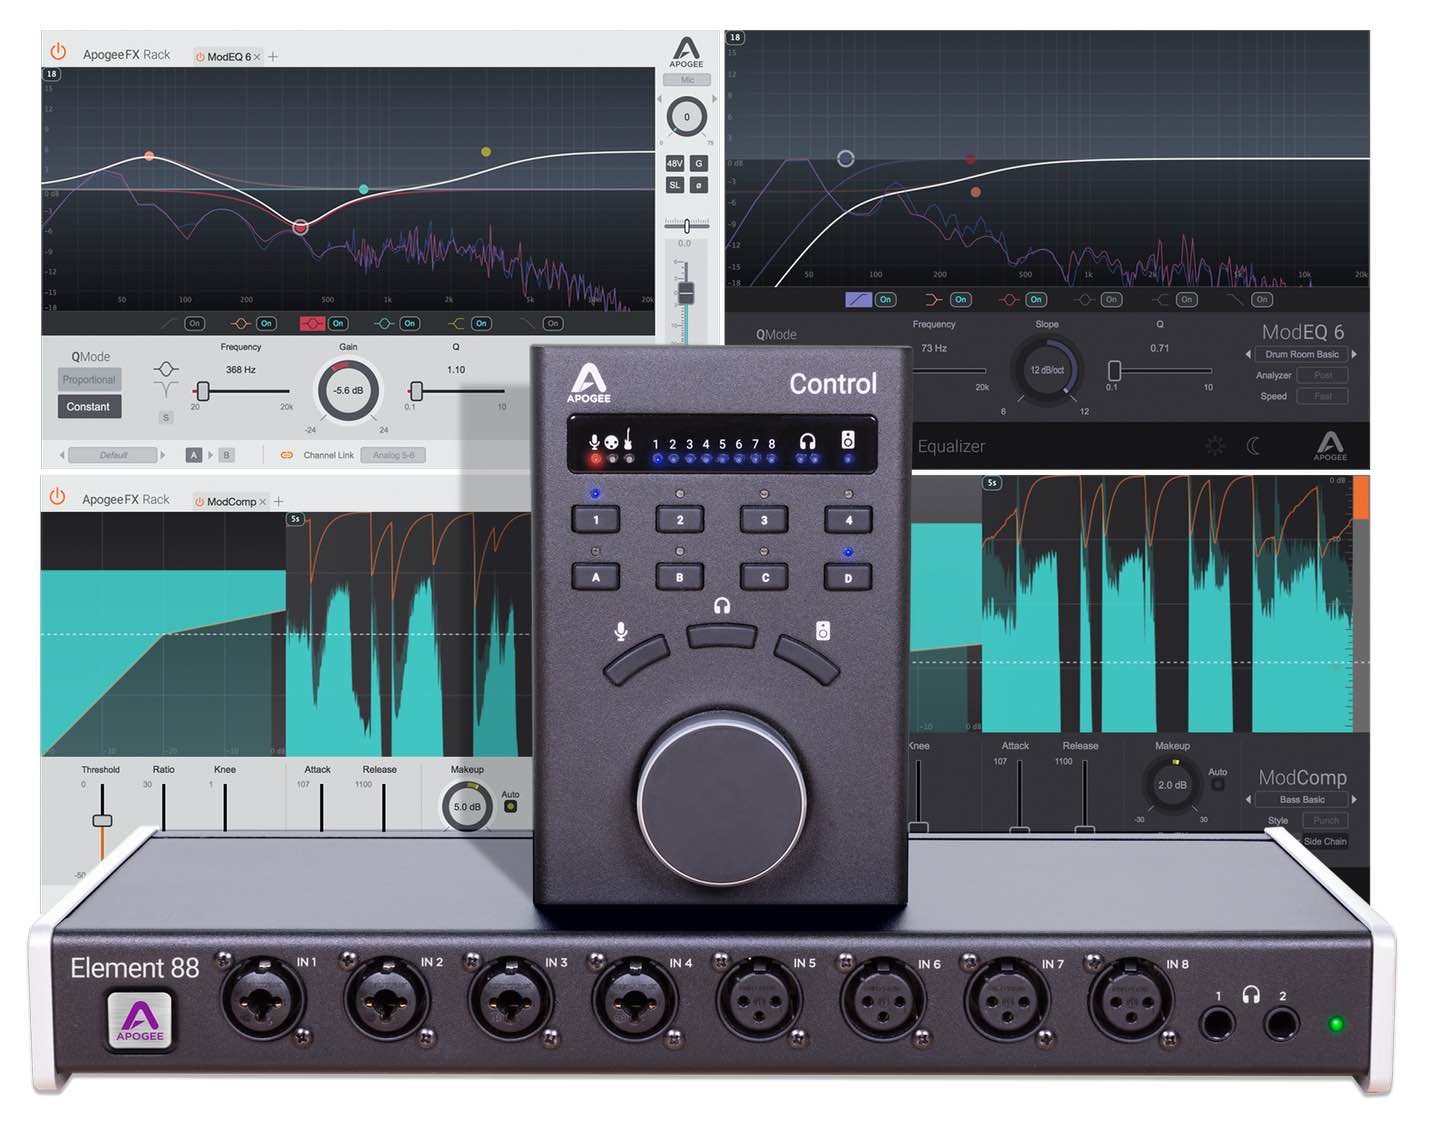Image resolution: width=1440 pixels, height=1133 pixels.
Task: Click the Frequency slider handle in light ModEQ
Action: point(203,391)
